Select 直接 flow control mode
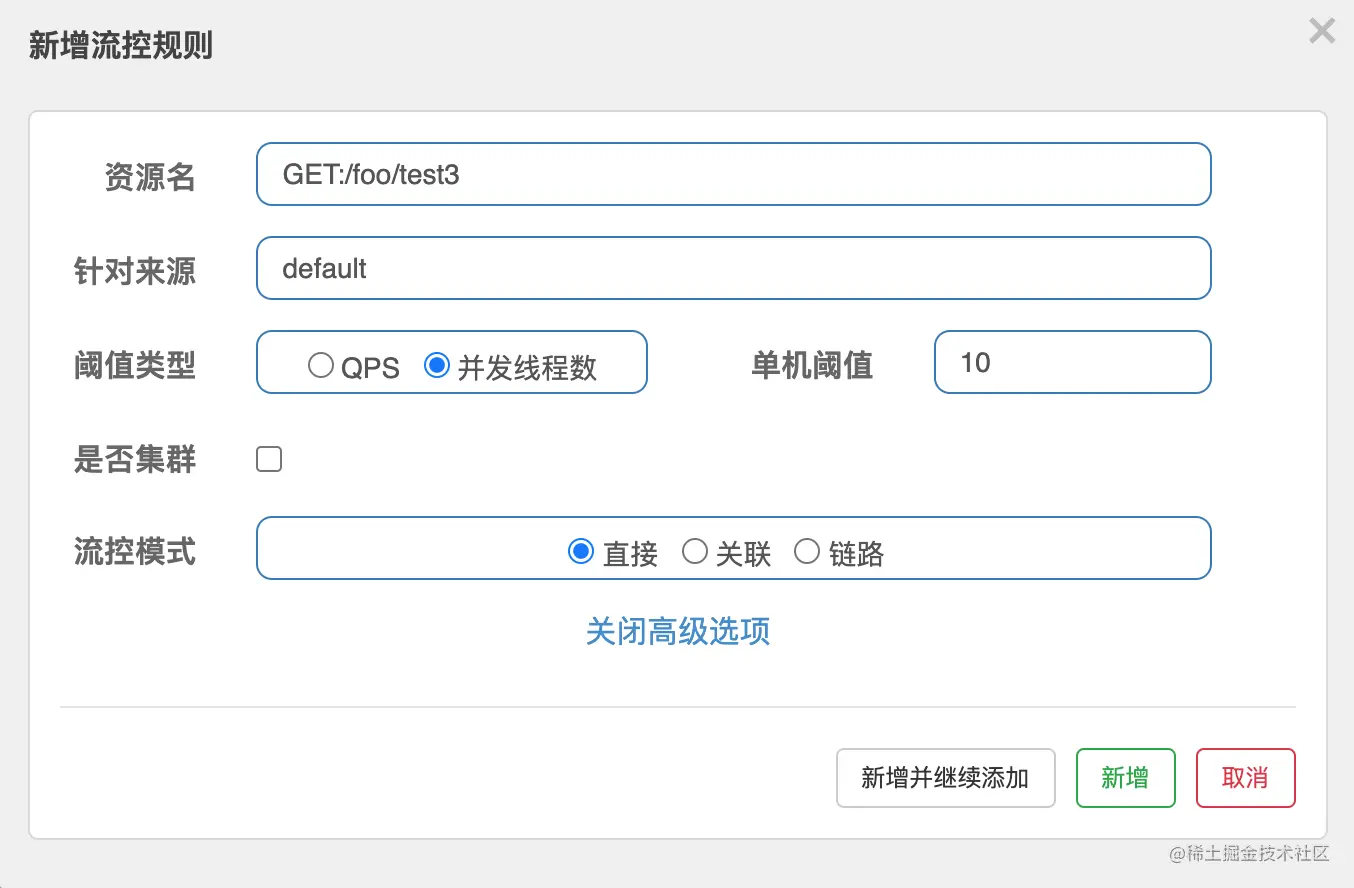The width and height of the screenshot is (1354, 888). coord(580,551)
